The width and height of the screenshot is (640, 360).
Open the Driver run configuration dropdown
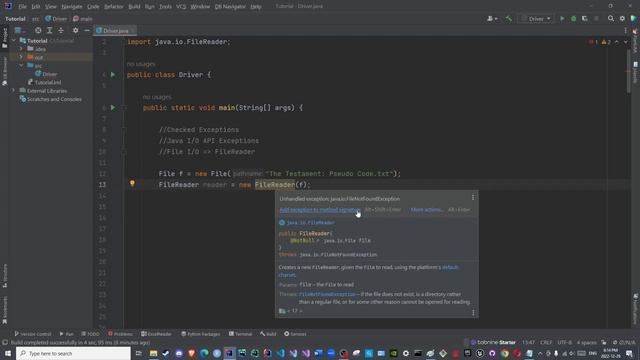pyautogui.click(x=536, y=19)
